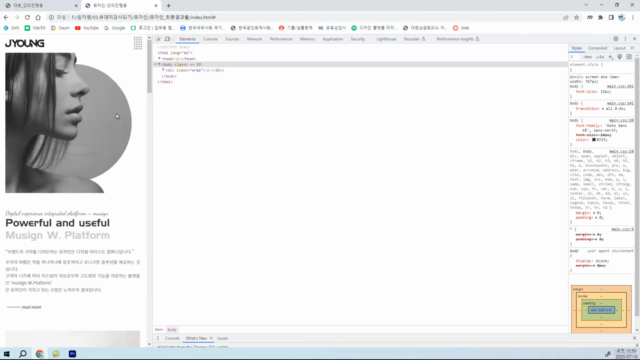640x360 pixels.
Task: Close the What's New drawer tab
Action: (x=211, y=338)
